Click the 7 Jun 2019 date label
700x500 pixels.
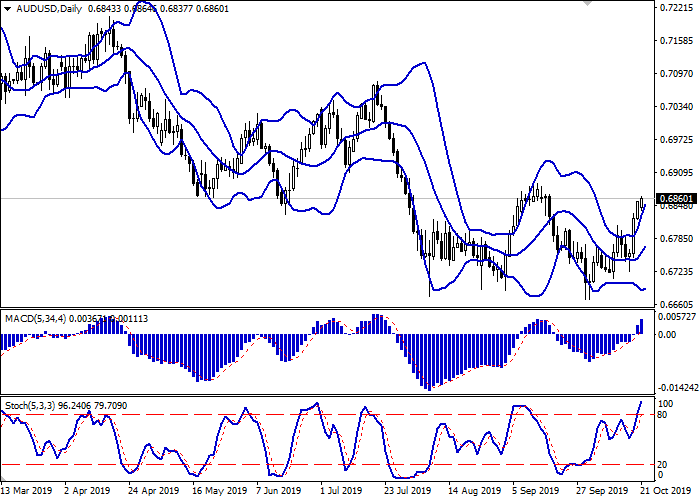[279, 491]
